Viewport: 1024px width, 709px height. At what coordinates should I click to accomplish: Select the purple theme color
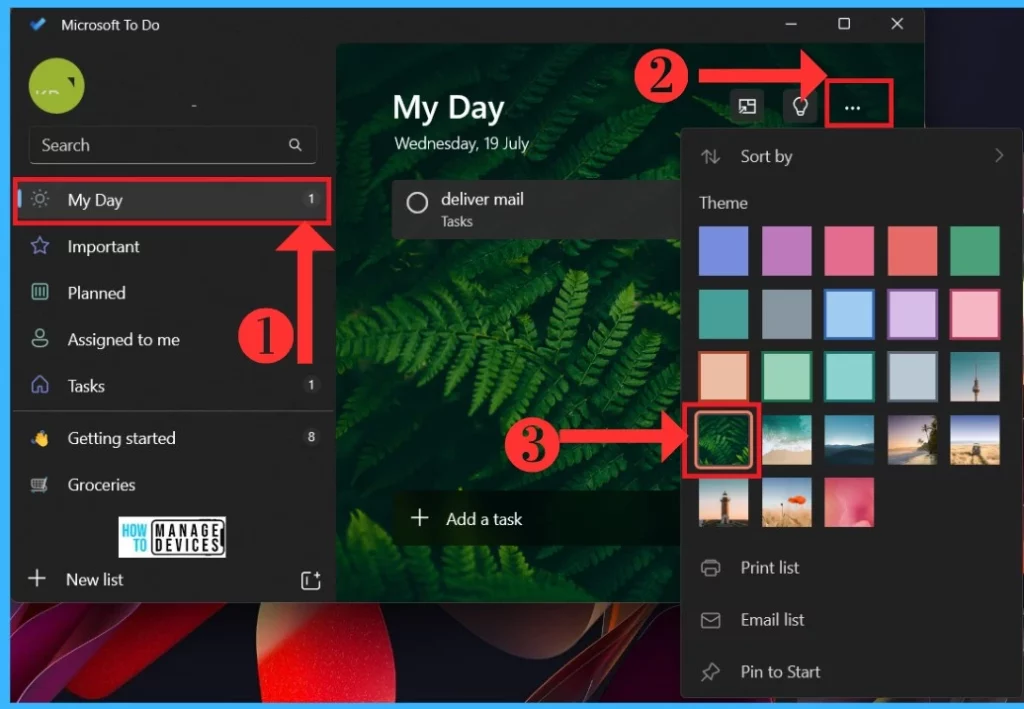(x=786, y=251)
